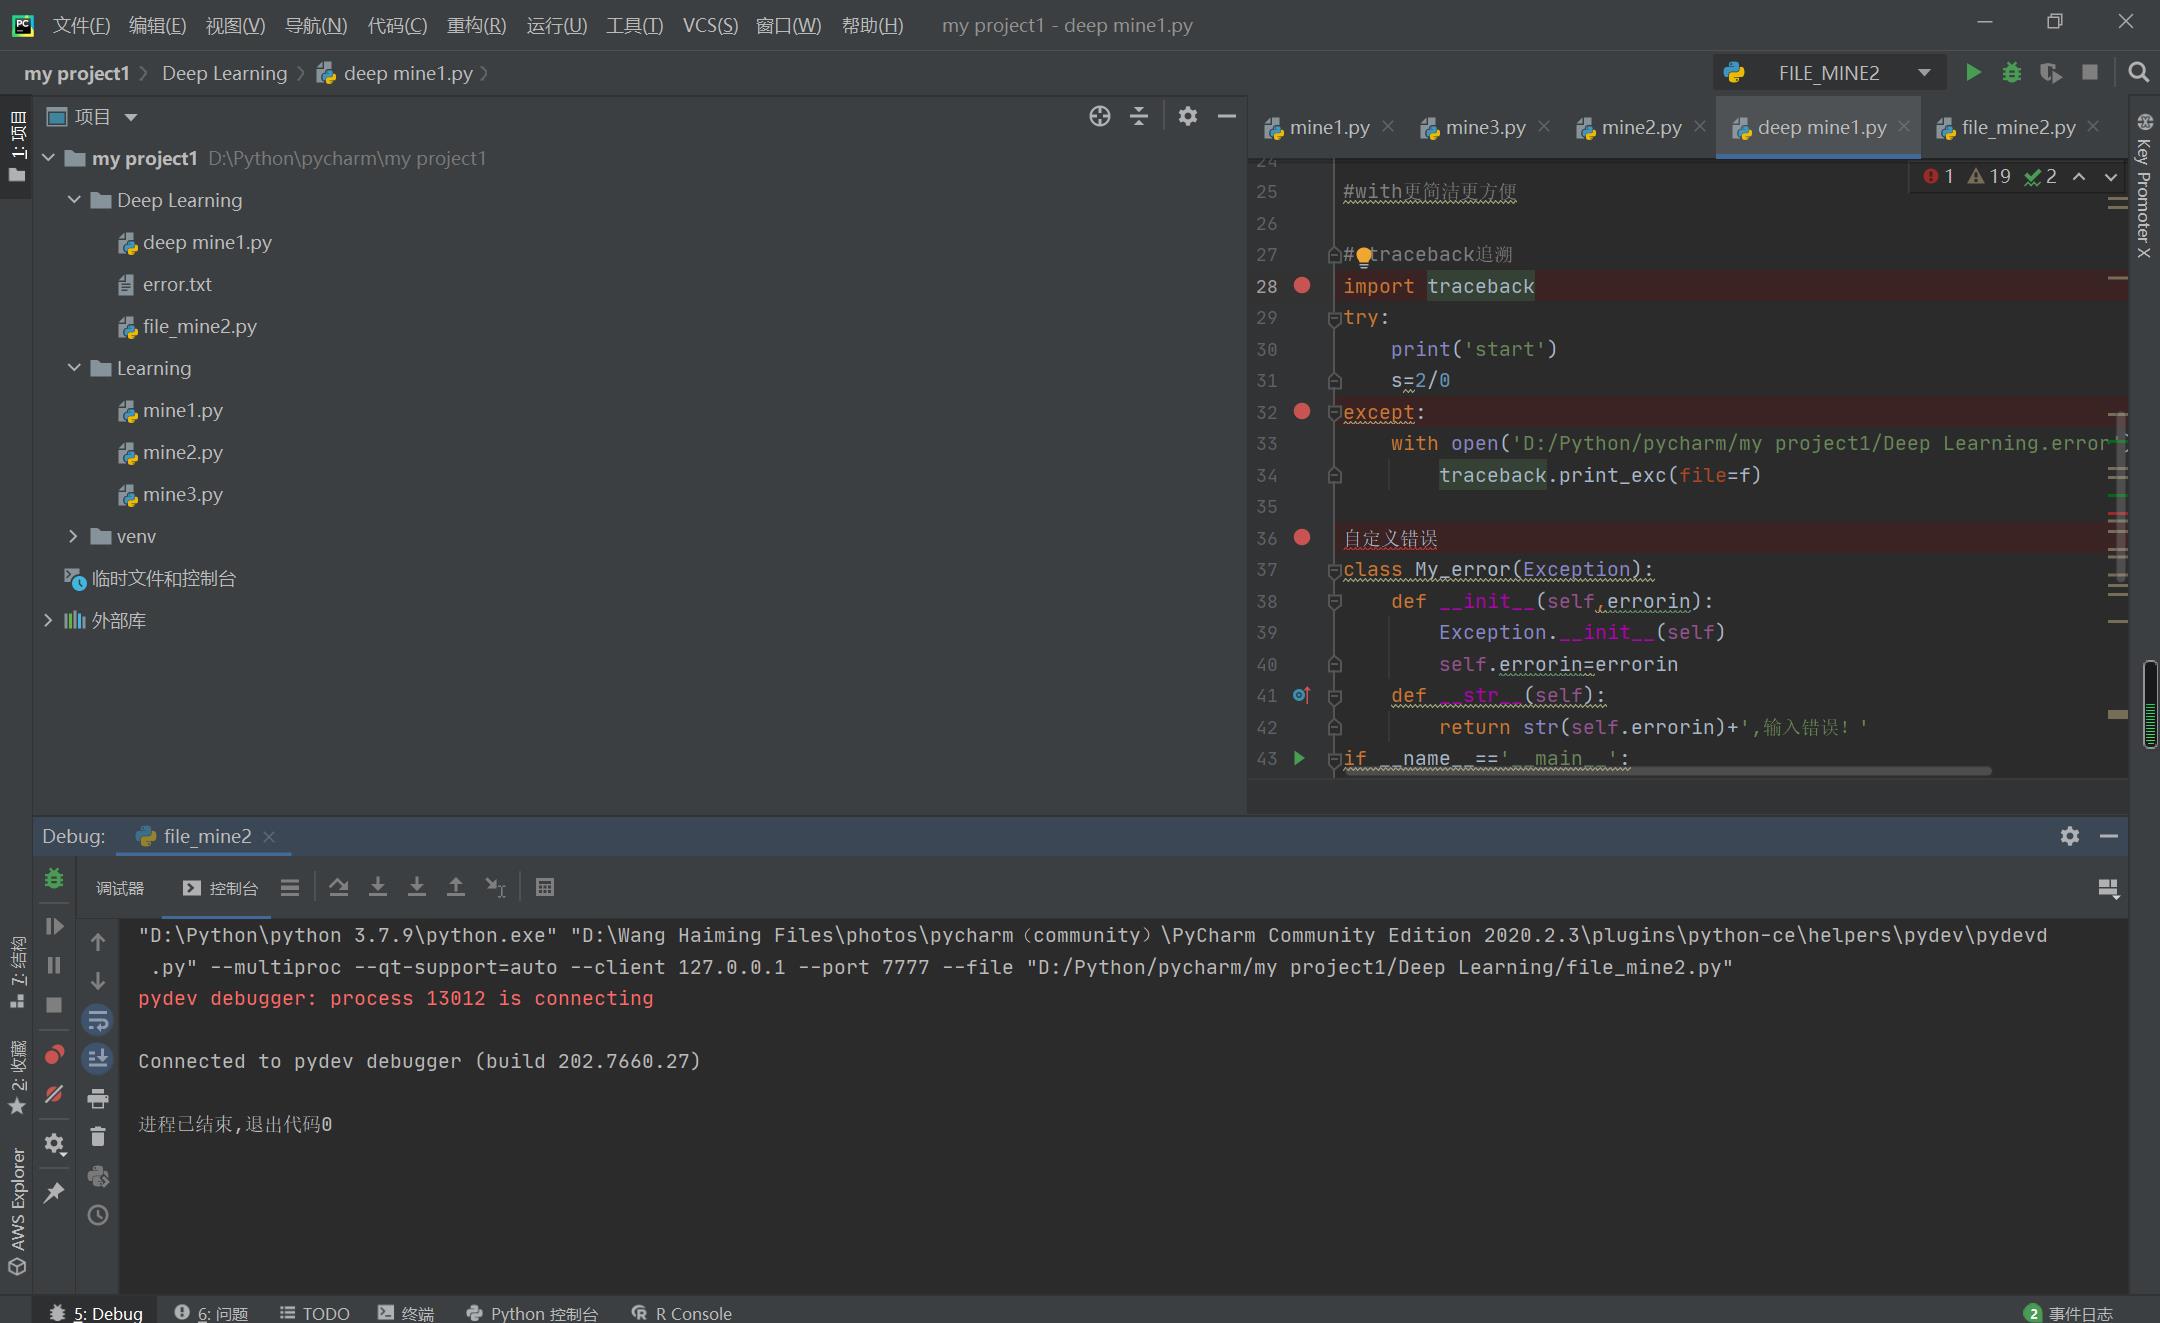Remove breakpoint on line 28
Viewport: 2160px width, 1323px height.
tap(1302, 285)
